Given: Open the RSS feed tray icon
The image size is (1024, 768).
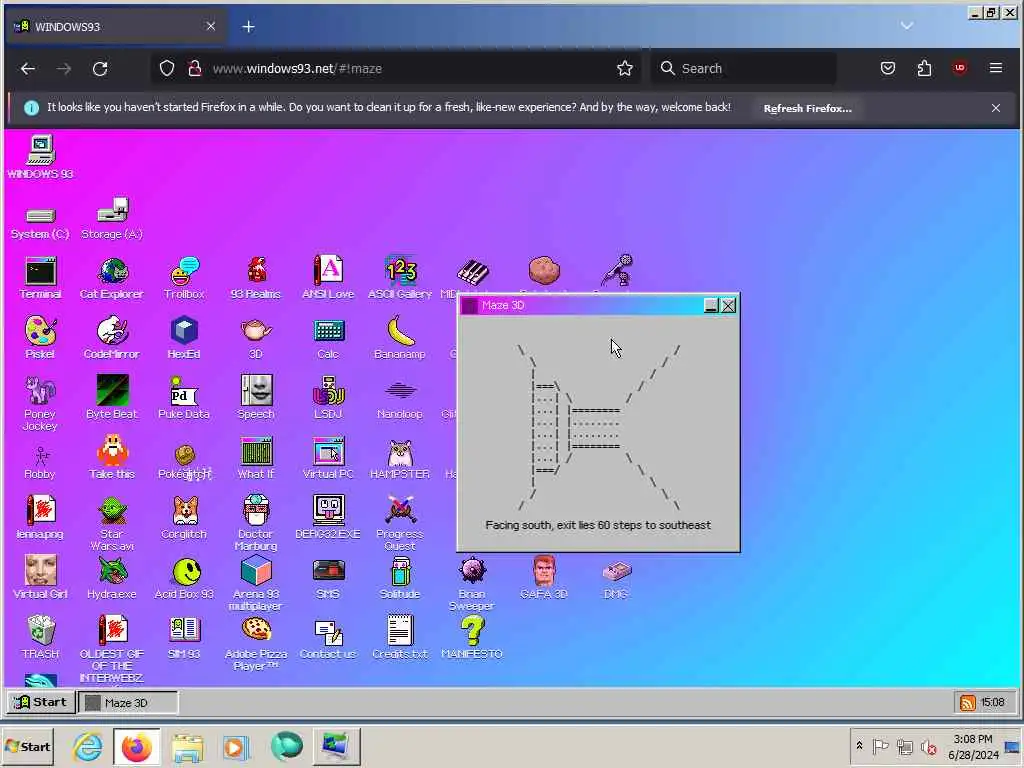Looking at the screenshot, I should [967, 703].
